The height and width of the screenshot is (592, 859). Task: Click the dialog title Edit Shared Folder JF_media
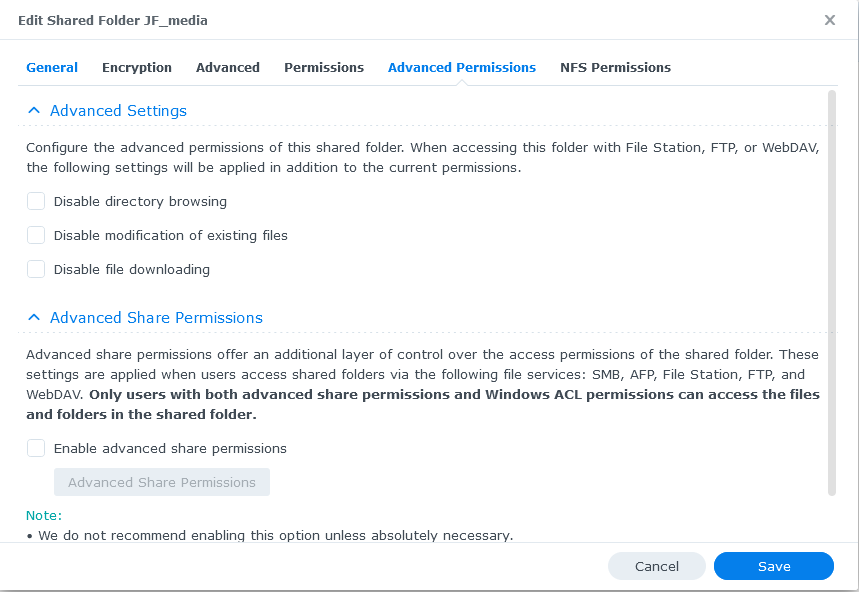click(113, 20)
